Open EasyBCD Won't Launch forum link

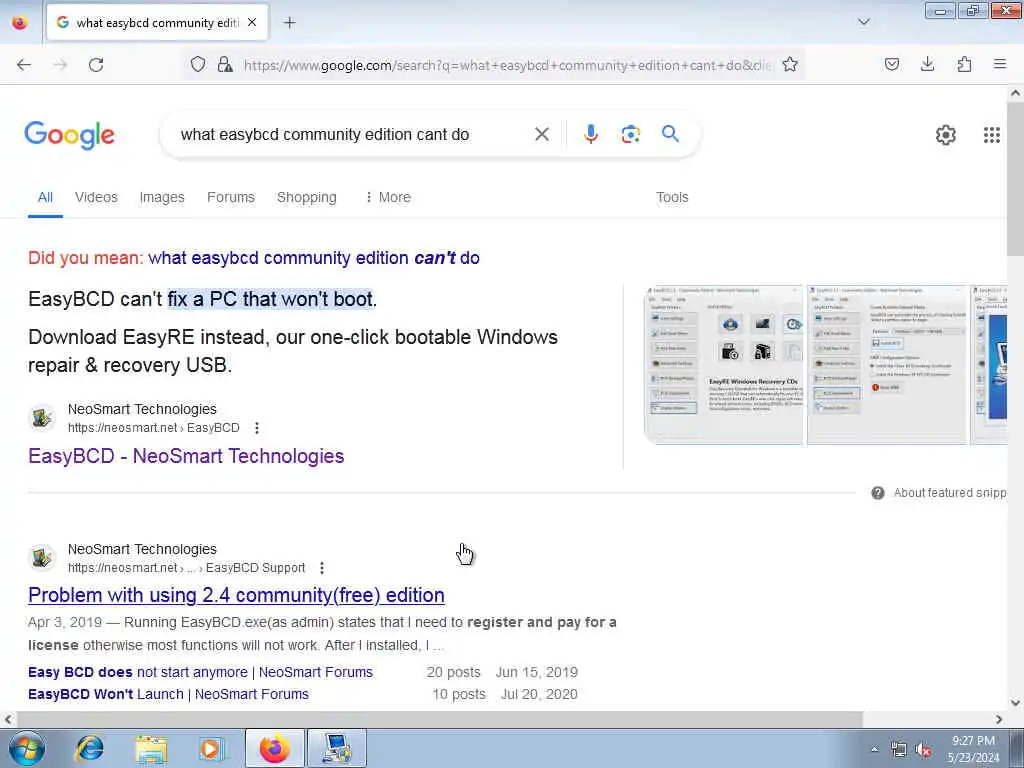pyautogui.click(x=168, y=694)
